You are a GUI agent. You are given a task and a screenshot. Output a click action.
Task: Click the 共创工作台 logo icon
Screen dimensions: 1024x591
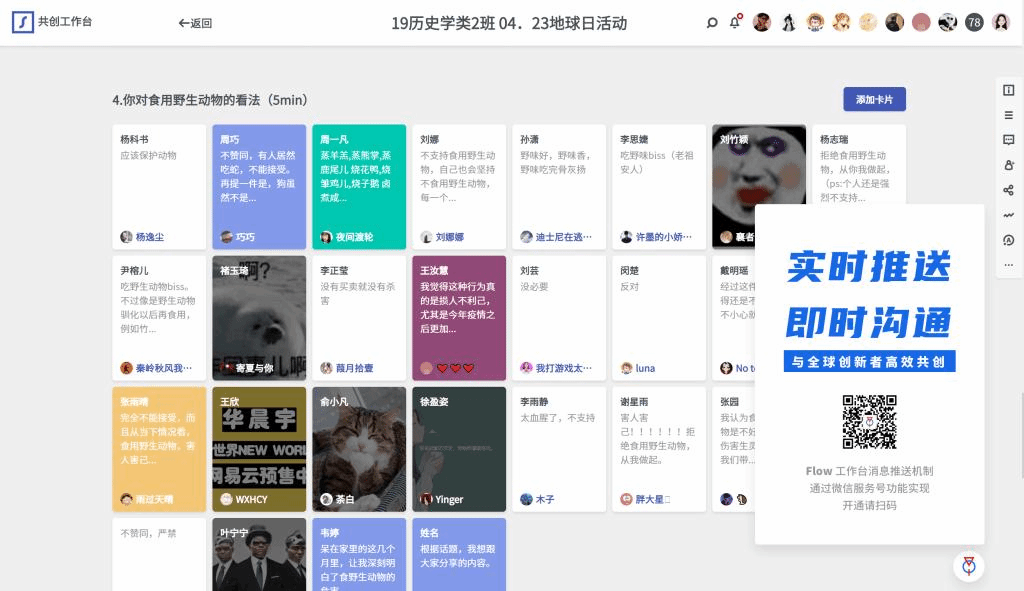[x=23, y=22]
